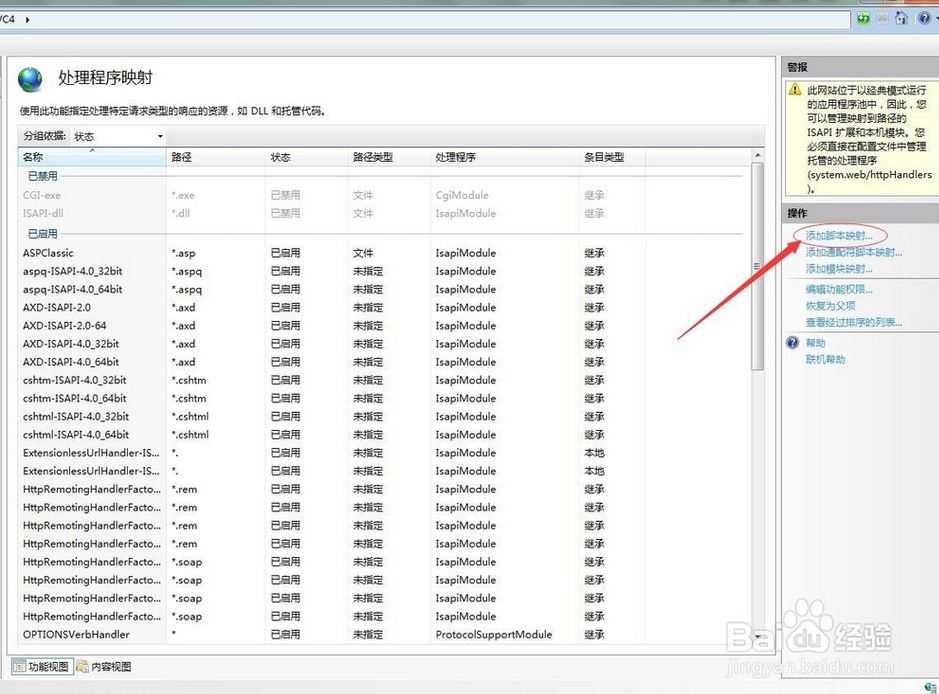
Task: Open 编辑功能权限 action link
Action: coord(838,289)
